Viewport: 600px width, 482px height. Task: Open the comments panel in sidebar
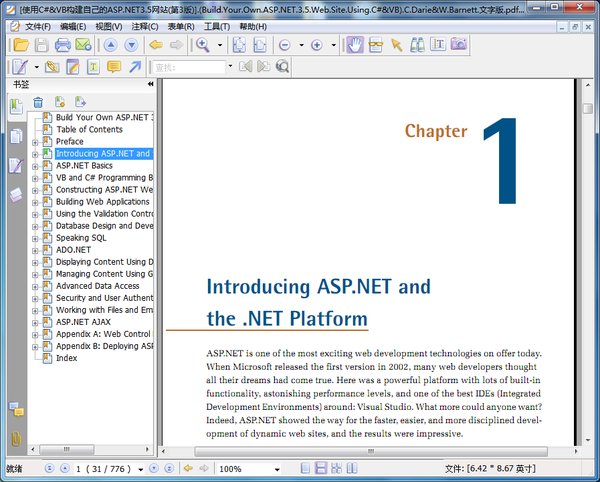pos(16,409)
